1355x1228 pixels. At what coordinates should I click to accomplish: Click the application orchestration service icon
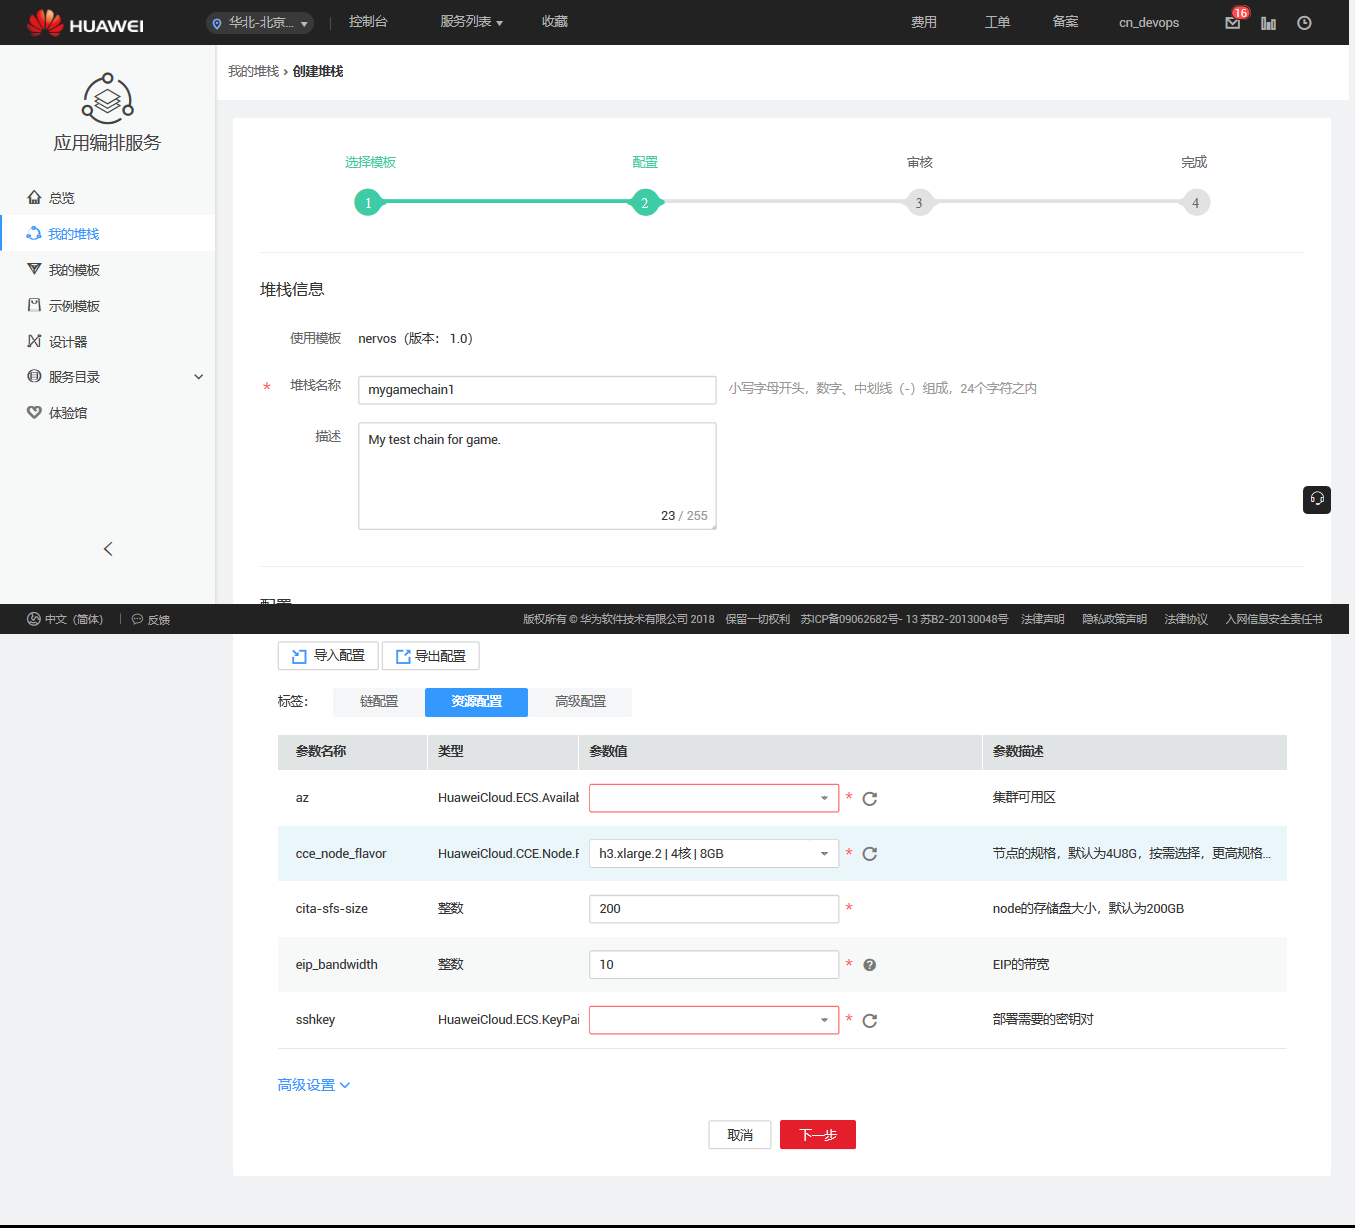107,99
